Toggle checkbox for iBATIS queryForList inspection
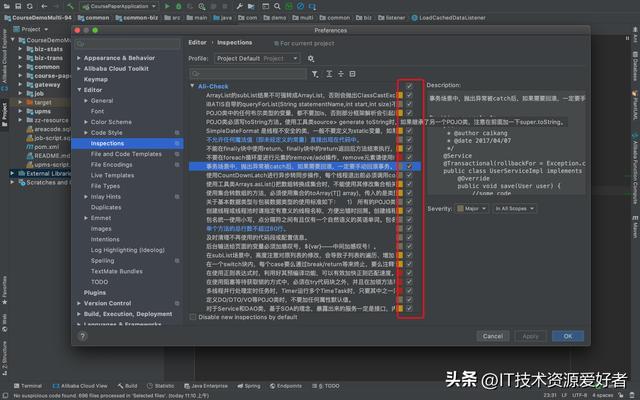The height and width of the screenshot is (400, 640). (409, 104)
